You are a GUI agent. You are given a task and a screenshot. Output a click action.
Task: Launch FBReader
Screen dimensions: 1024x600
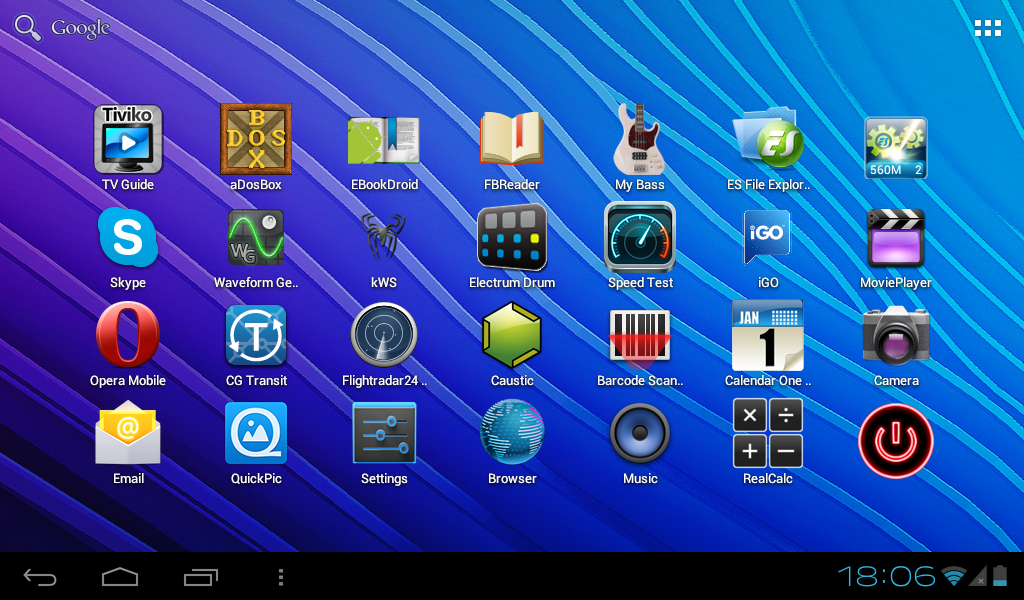tap(512, 138)
